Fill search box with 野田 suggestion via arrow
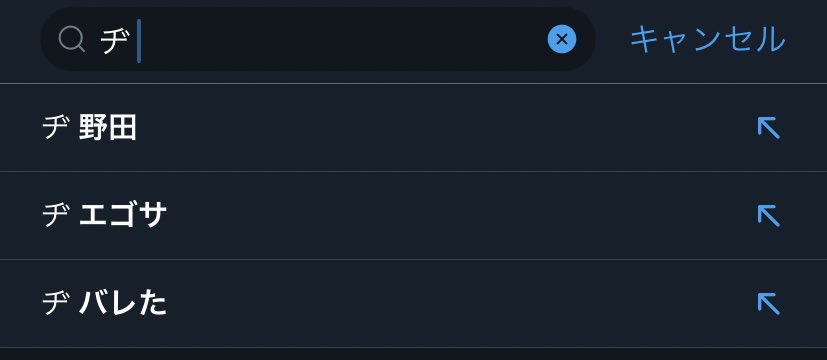This screenshot has height=360, width=827. click(x=768, y=128)
